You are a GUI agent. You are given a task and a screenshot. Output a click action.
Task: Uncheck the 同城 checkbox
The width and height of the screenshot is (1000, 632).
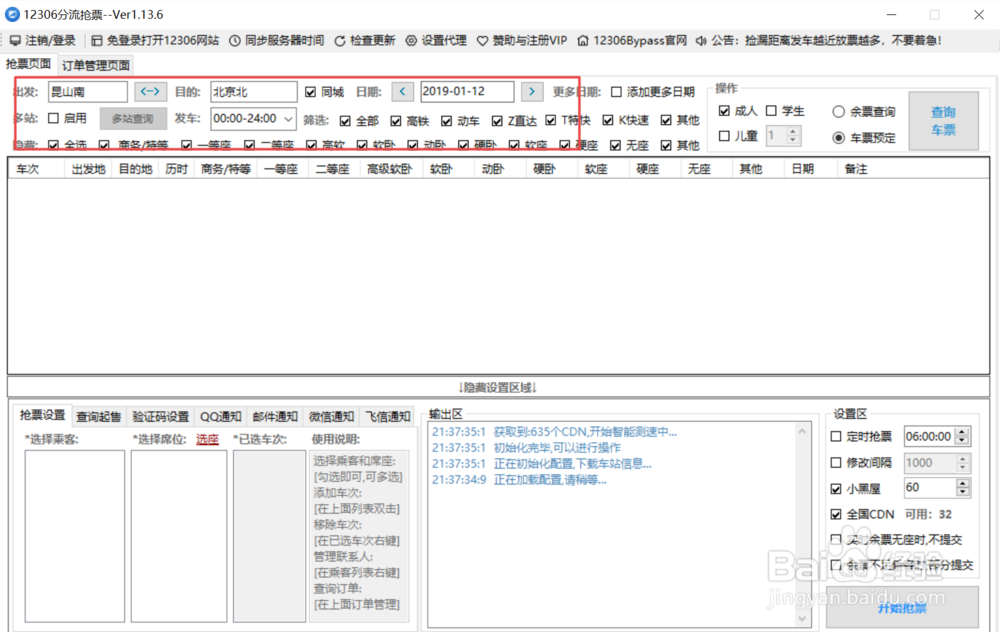pyautogui.click(x=311, y=91)
